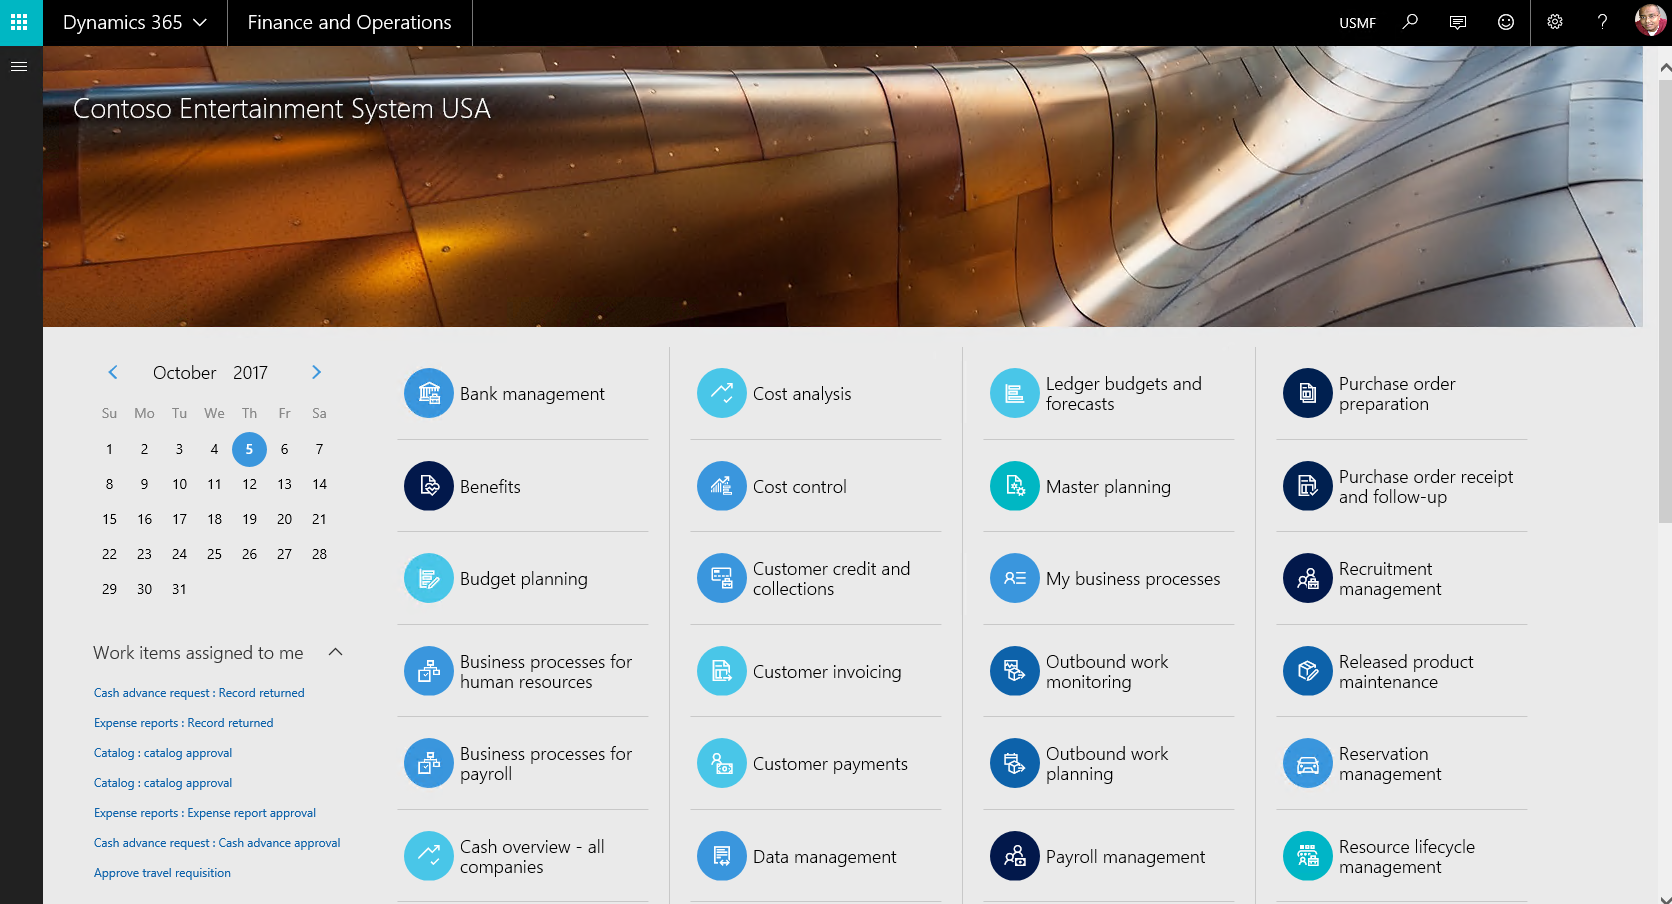Viewport: 1672px width, 904px height.
Task: Select October 18 in the calendar
Action: (214, 519)
